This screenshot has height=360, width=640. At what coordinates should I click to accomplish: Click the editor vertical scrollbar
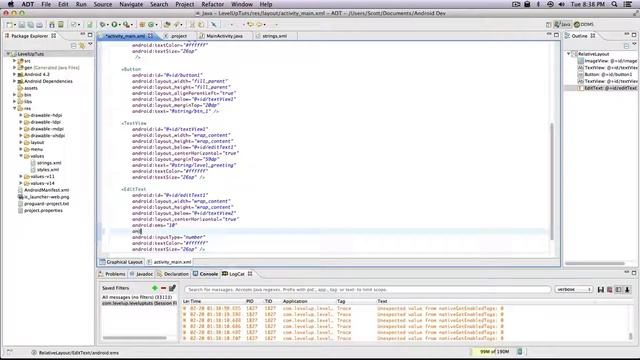(552, 182)
